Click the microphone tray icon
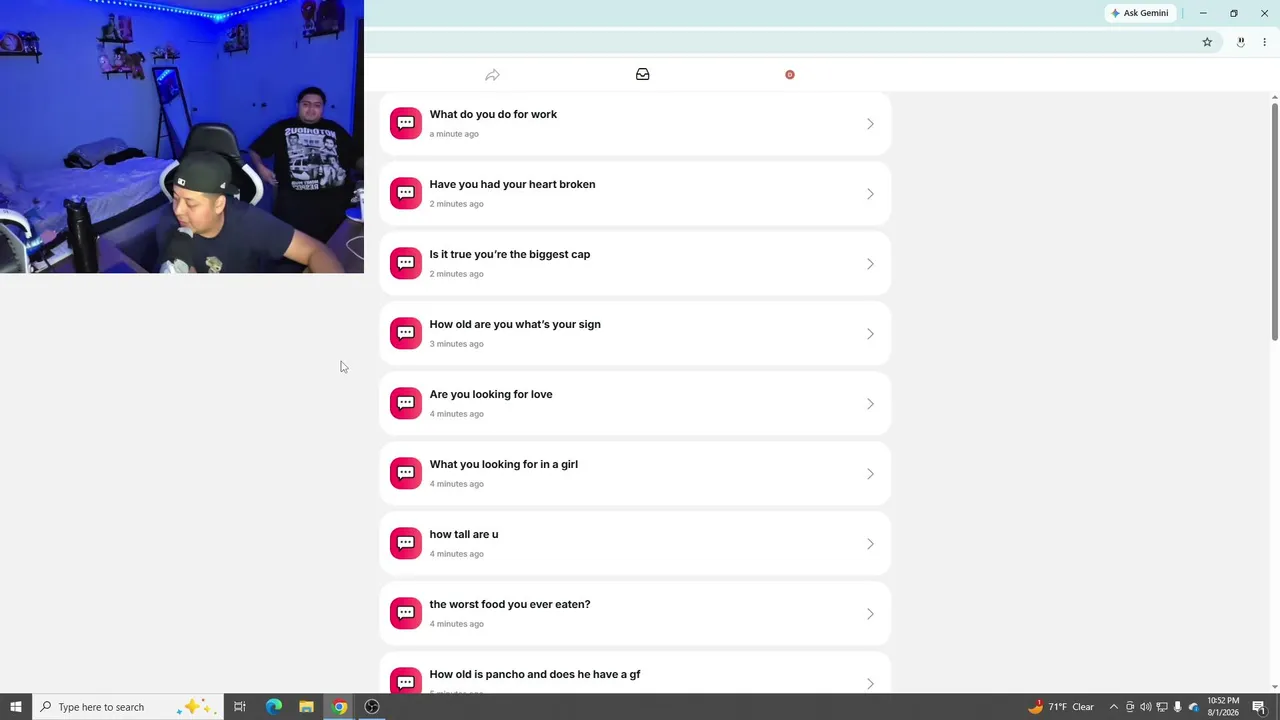1280x720 pixels. 1178,707
